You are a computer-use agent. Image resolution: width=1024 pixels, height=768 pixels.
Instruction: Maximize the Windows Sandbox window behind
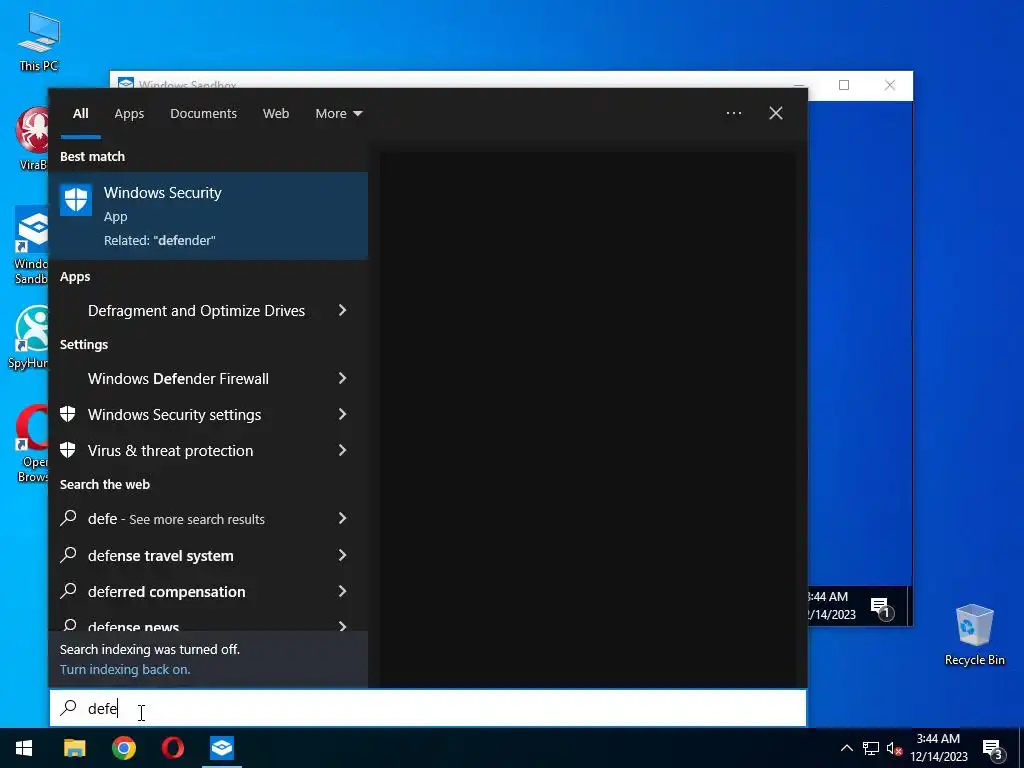(844, 85)
